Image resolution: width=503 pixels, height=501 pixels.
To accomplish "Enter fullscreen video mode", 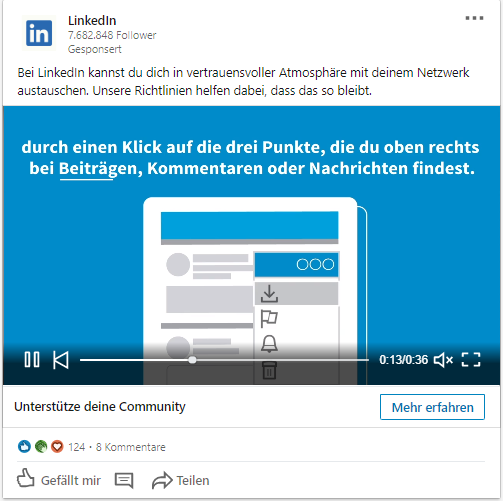I will point(471,360).
